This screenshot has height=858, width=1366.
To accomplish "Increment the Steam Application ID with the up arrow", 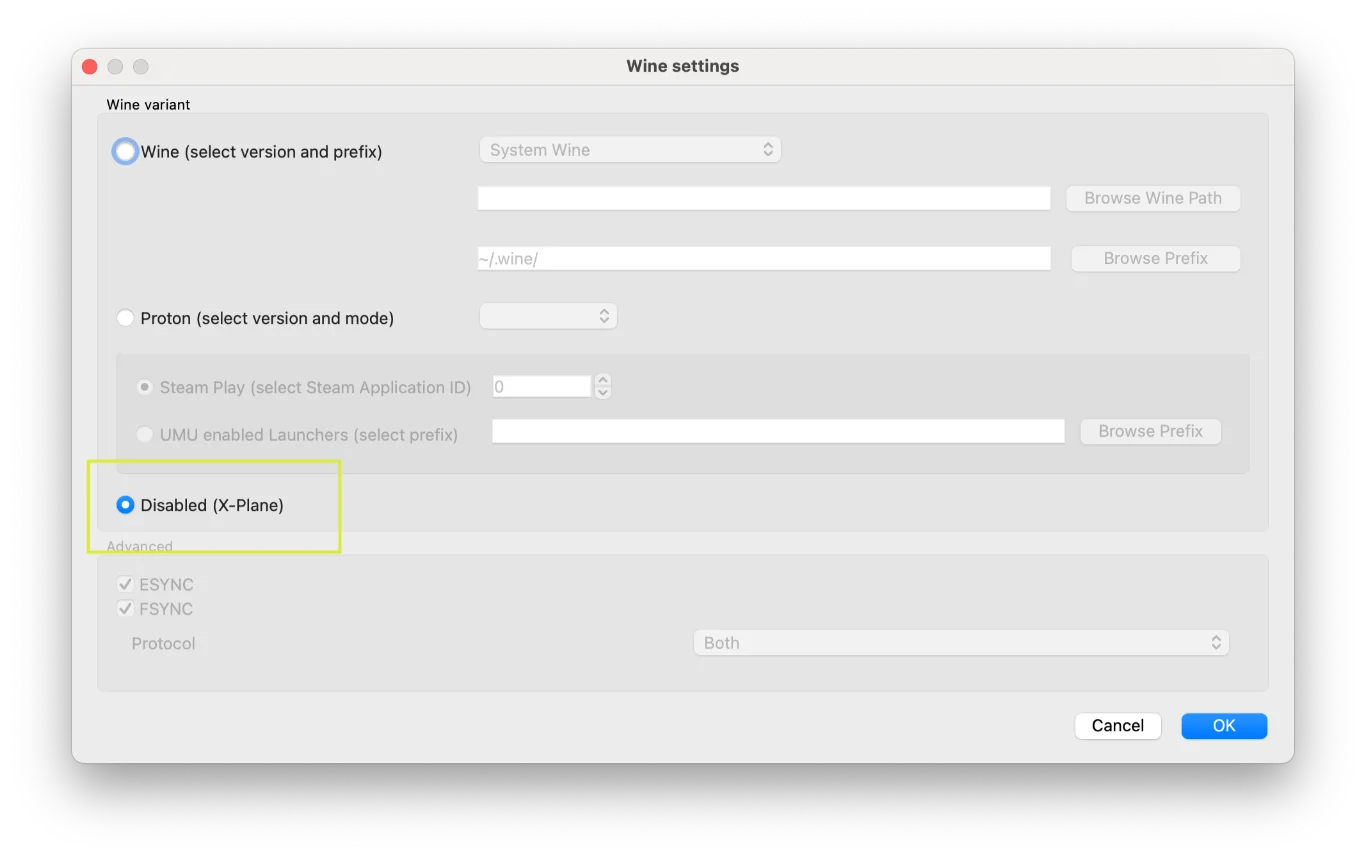I will (602, 381).
